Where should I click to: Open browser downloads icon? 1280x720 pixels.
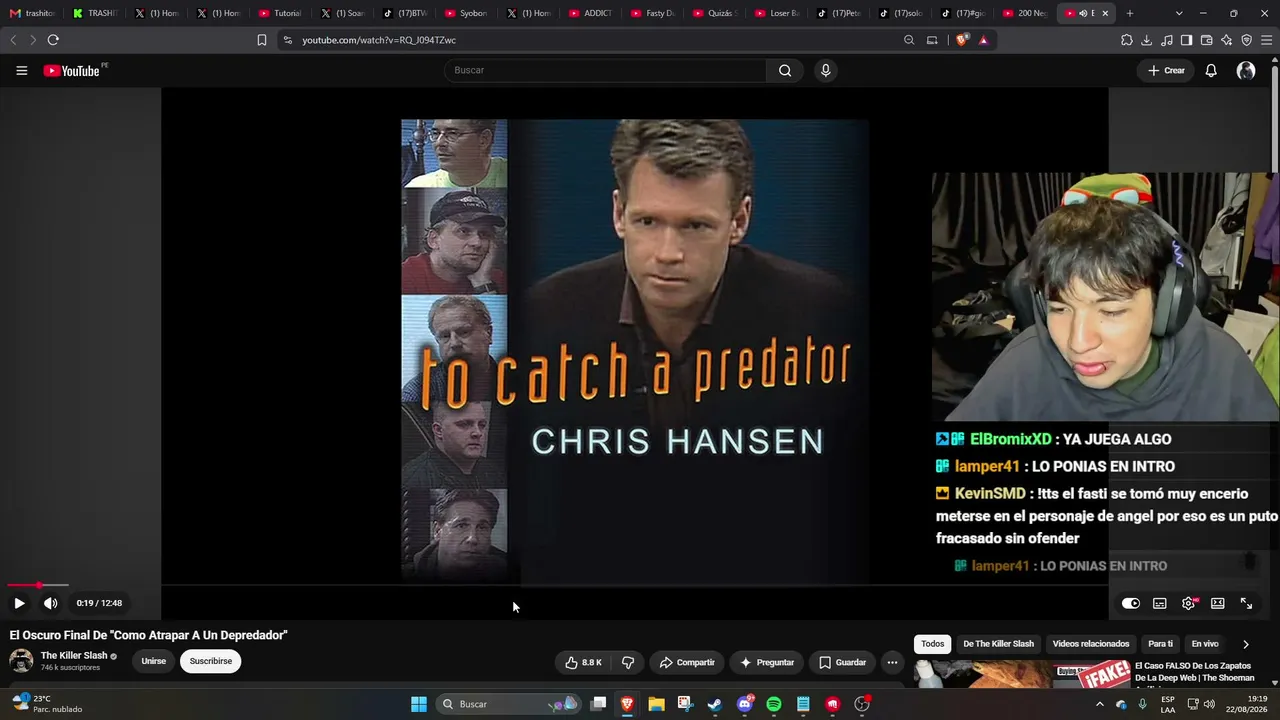pyautogui.click(x=1147, y=40)
